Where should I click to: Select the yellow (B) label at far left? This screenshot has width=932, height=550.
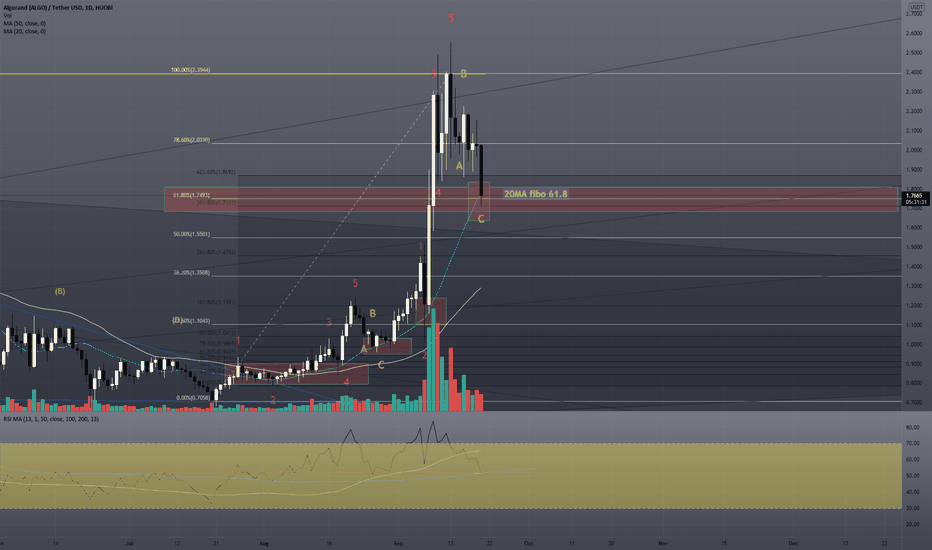coord(60,291)
